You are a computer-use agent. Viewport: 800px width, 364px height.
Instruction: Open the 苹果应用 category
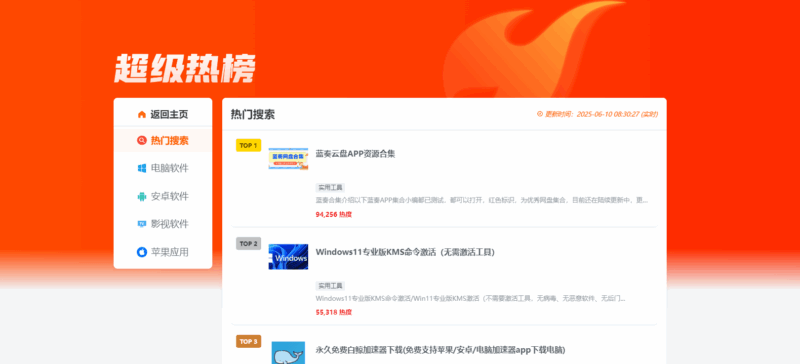pos(163,252)
